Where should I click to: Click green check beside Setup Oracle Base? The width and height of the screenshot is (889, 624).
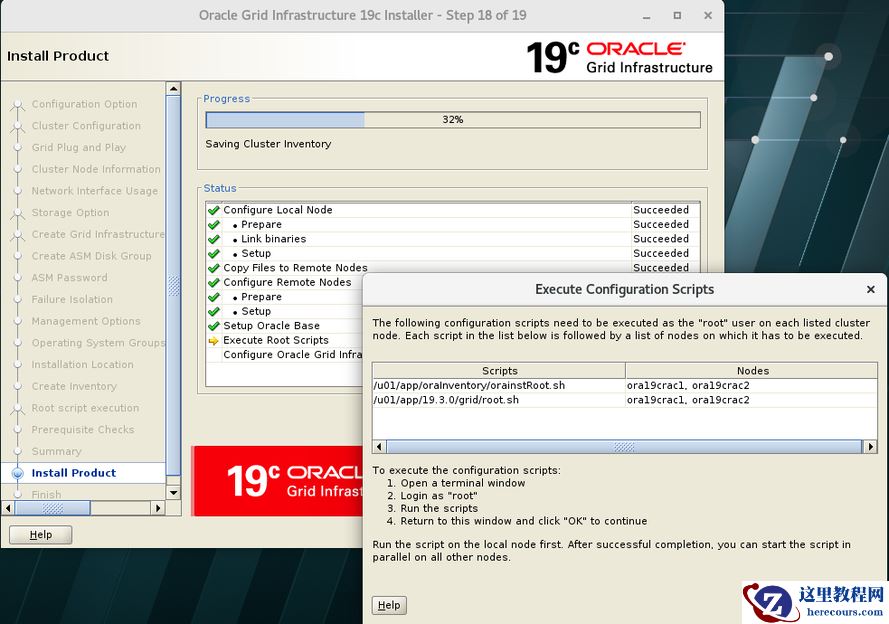214,326
